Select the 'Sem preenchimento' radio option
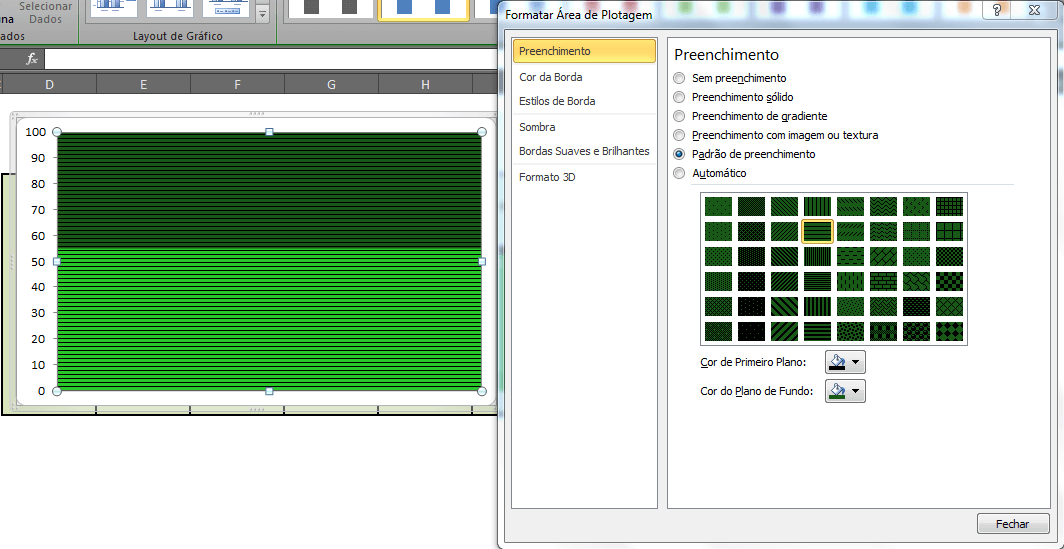This screenshot has height=549, width=1064. coord(680,78)
